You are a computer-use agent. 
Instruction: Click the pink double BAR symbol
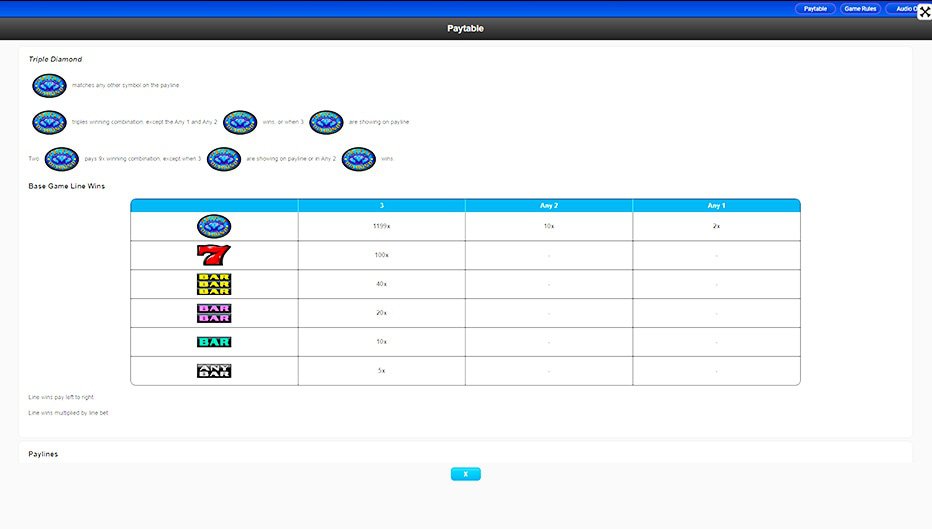click(214, 313)
